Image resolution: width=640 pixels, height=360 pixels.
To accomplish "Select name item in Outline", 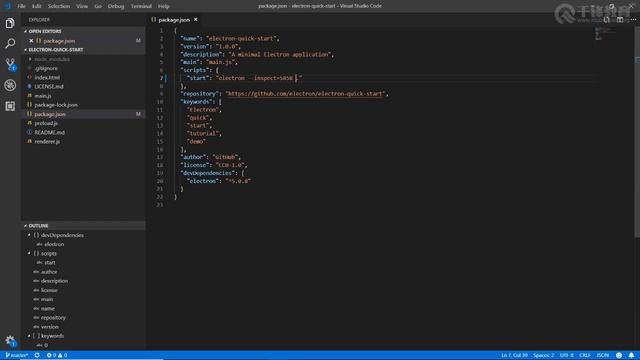I will (x=48, y=309).
